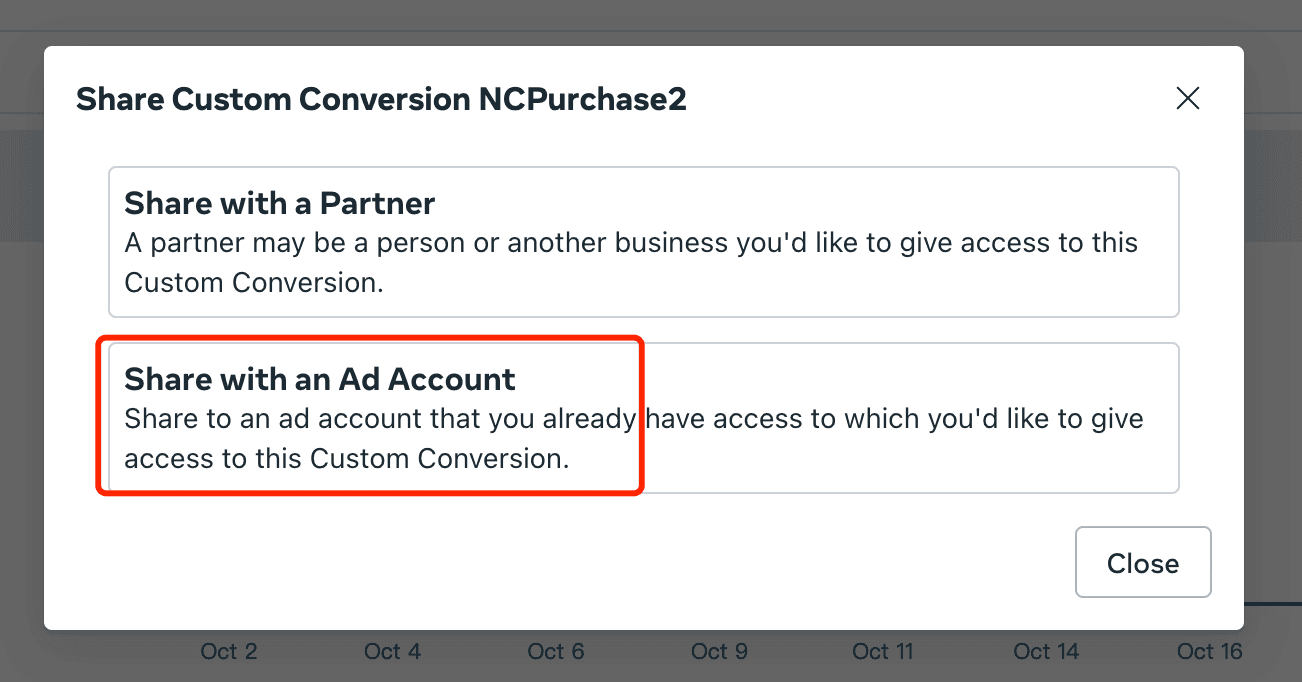Click the dimmed backdrop above the dialog
Viewport: 1302px width, 682px height.
point(650,18)
